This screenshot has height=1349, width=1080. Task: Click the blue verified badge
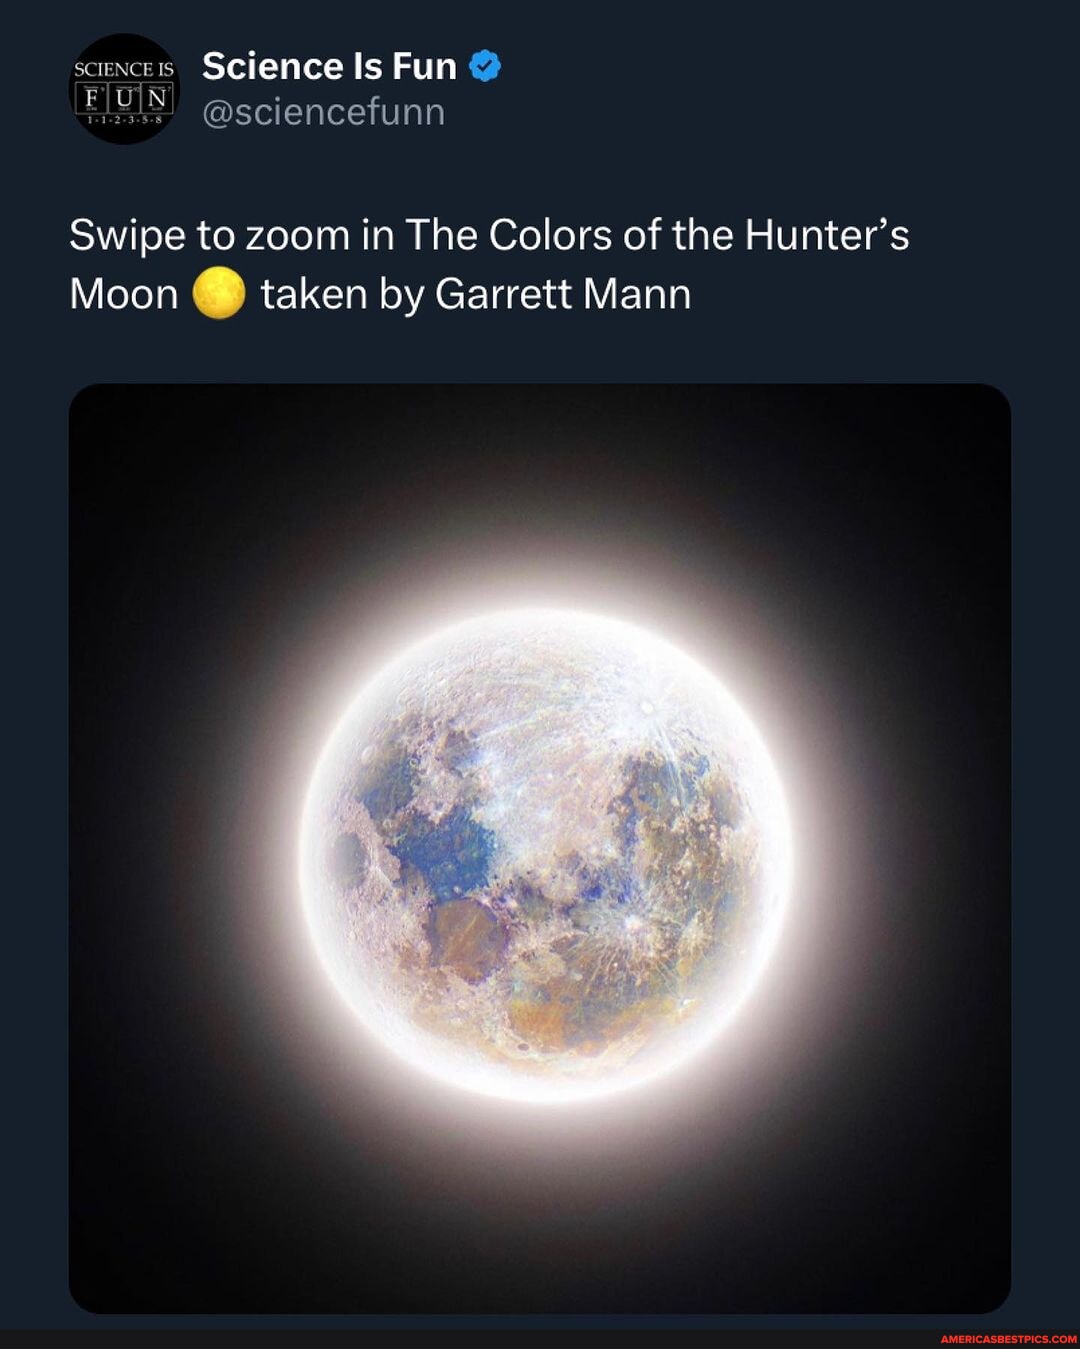click(x=485, y=66)
